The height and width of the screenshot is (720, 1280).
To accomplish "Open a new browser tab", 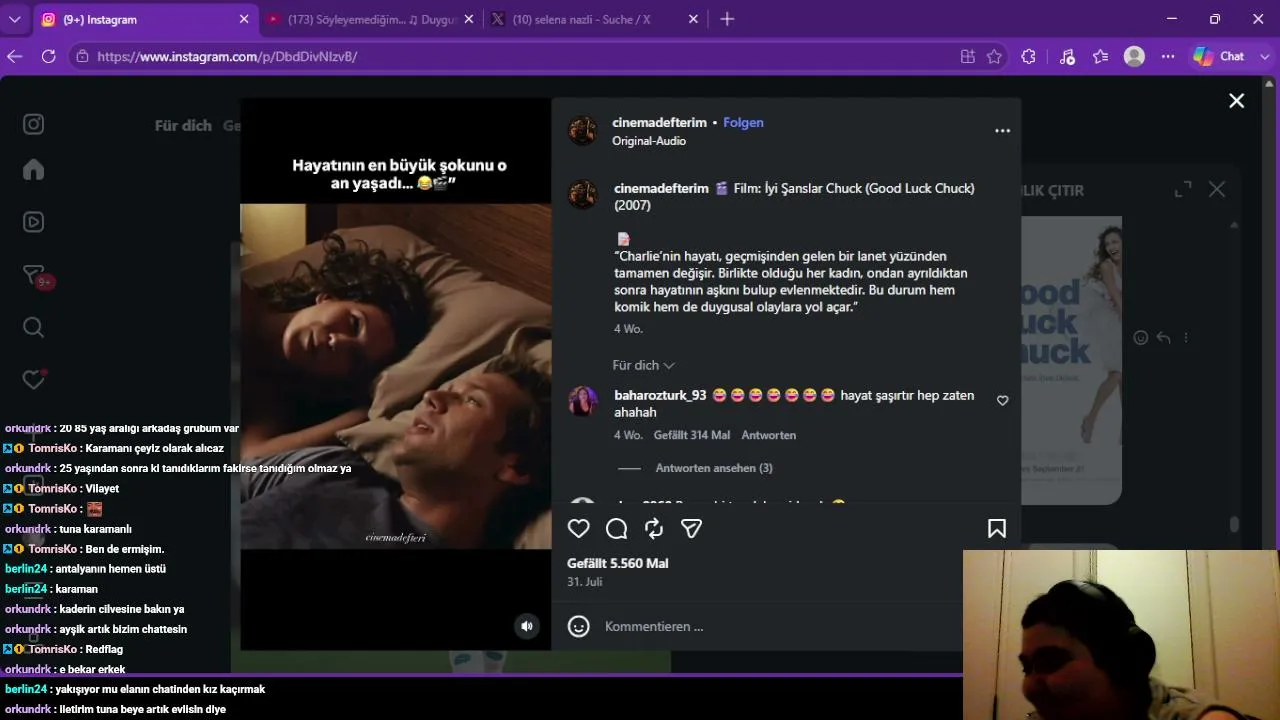I will coord(727,19).
